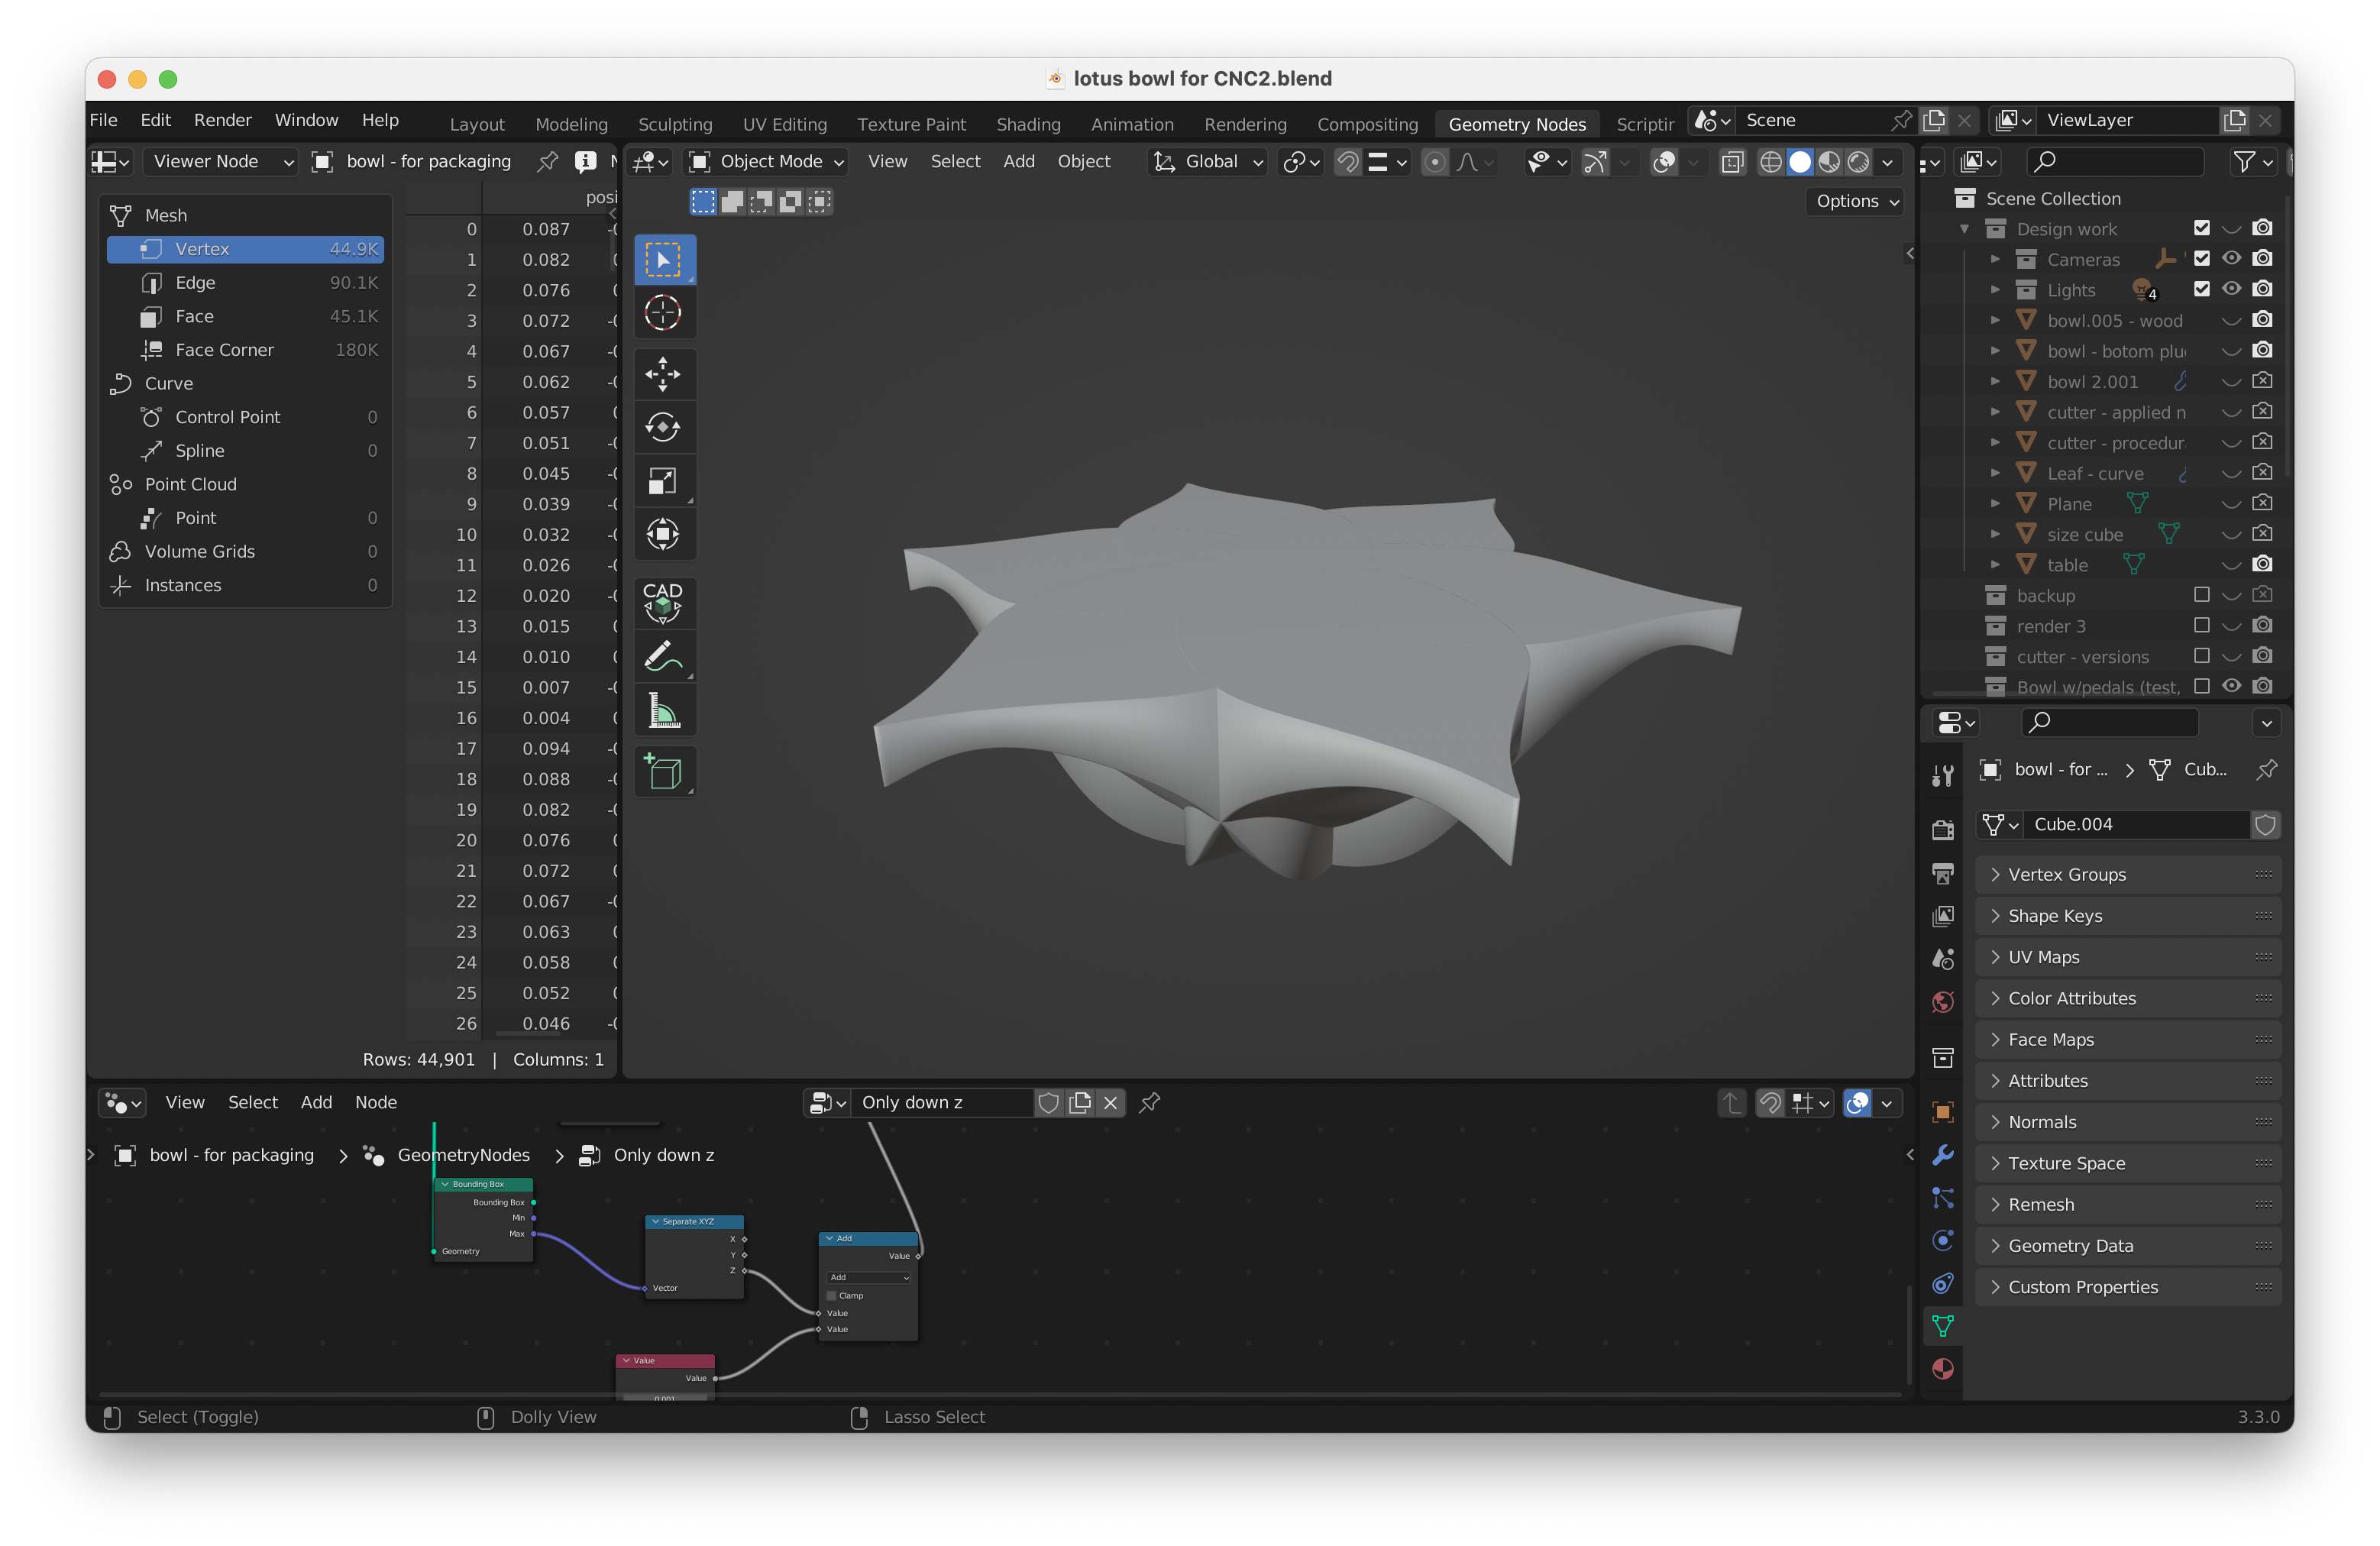The height and width of the screenshot is (1546, 2380).
Task: Unlink the Only down z node group
Action: 1110,1102
